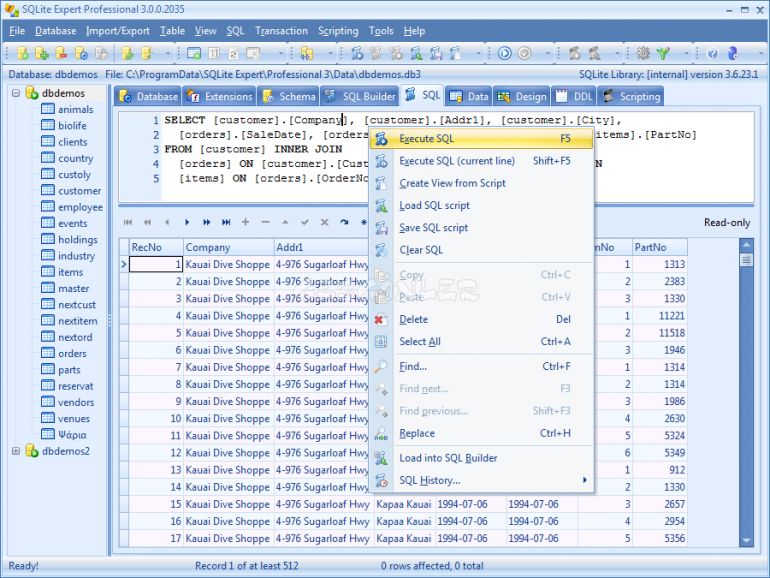Click Execute SQL in context menu
The height and width of the screenshot is (578, 770).
click(481, 139)
